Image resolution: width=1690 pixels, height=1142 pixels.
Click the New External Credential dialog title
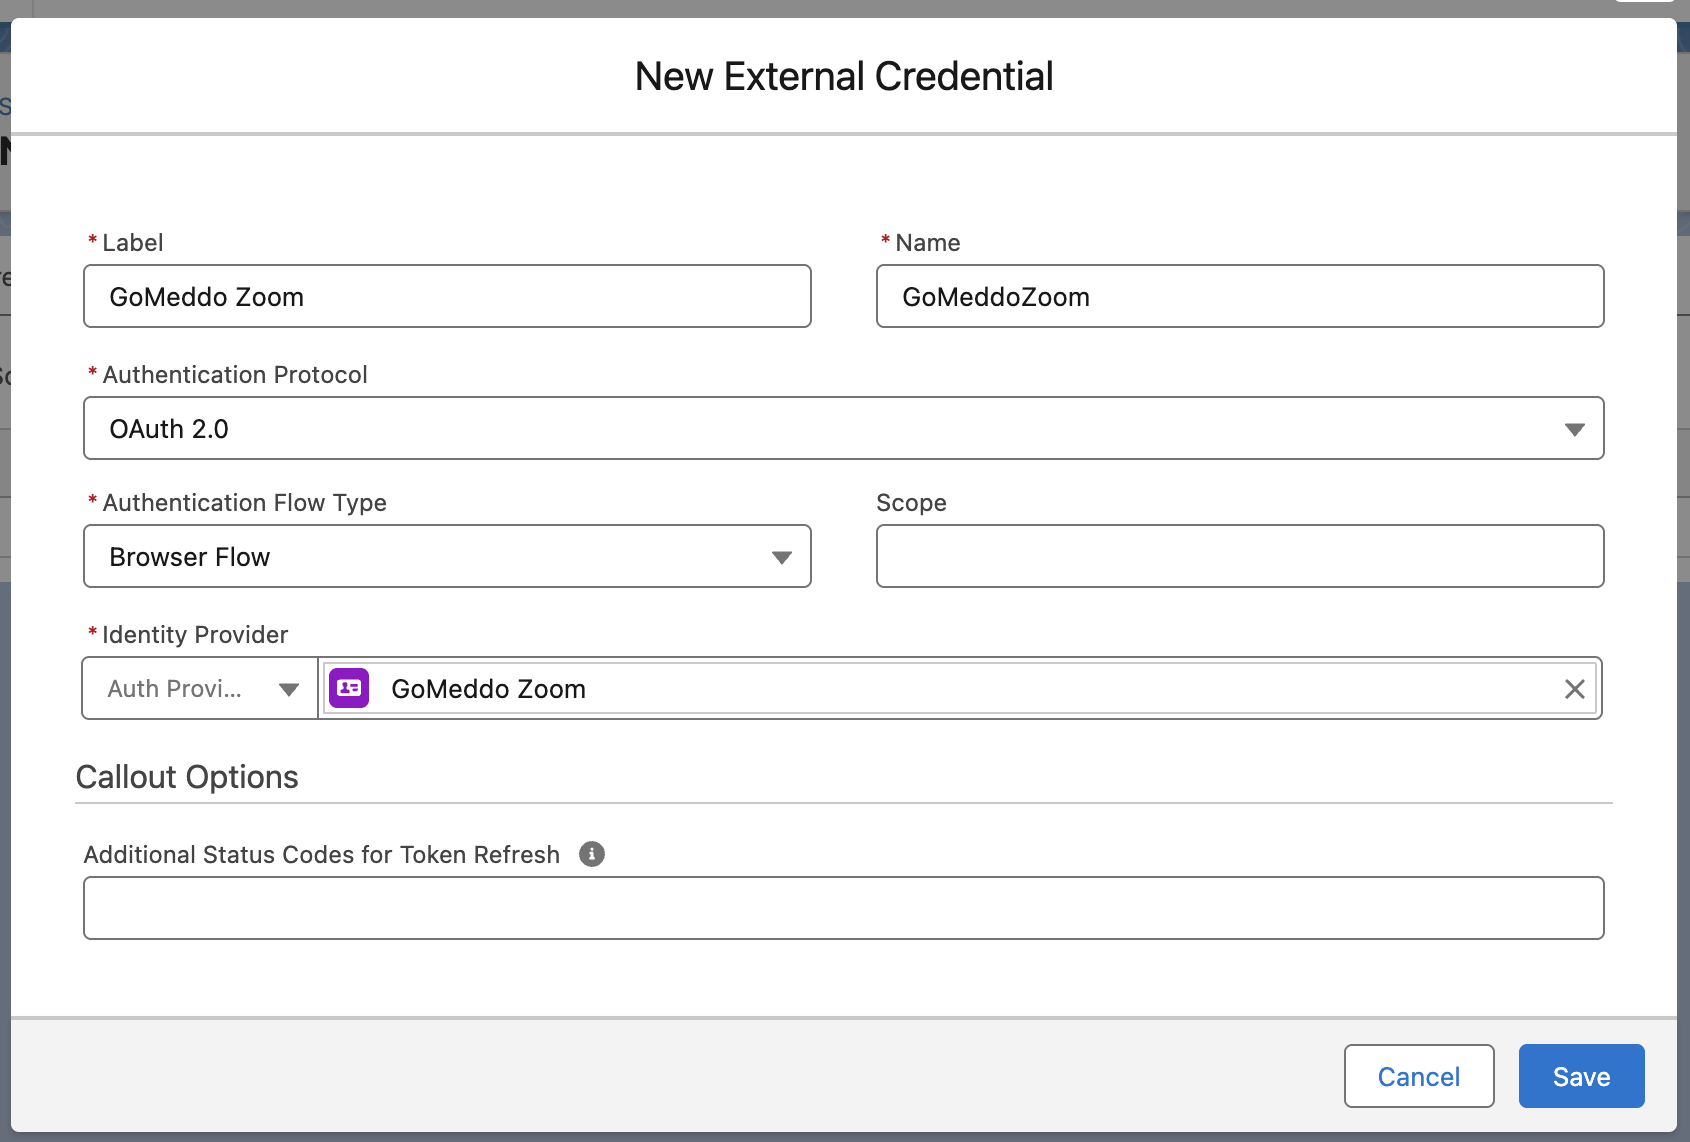click(843, 76)
